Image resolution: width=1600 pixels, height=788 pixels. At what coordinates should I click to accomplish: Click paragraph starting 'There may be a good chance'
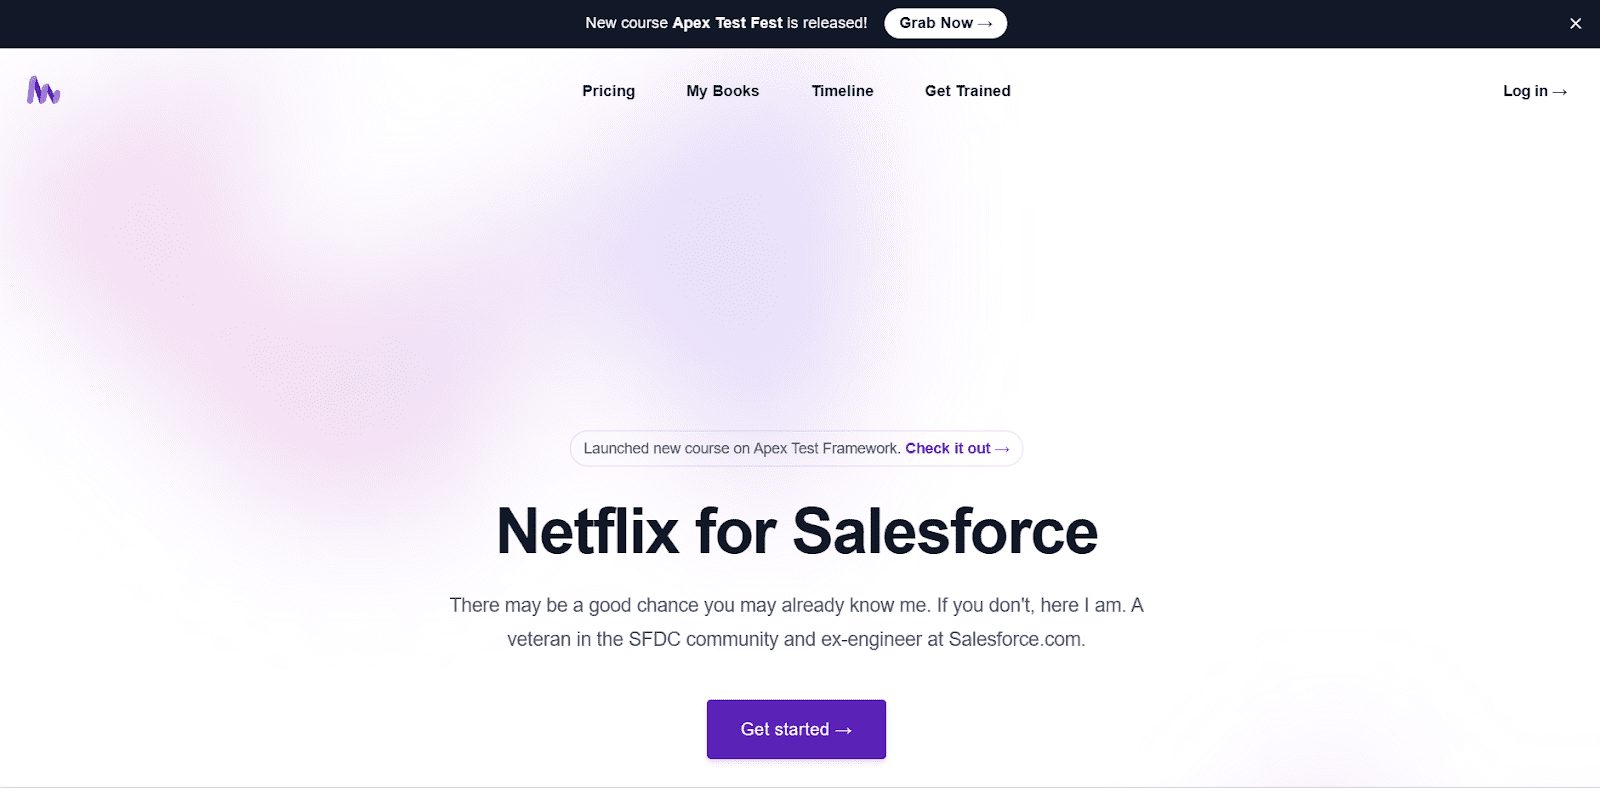tap(796, 622)
